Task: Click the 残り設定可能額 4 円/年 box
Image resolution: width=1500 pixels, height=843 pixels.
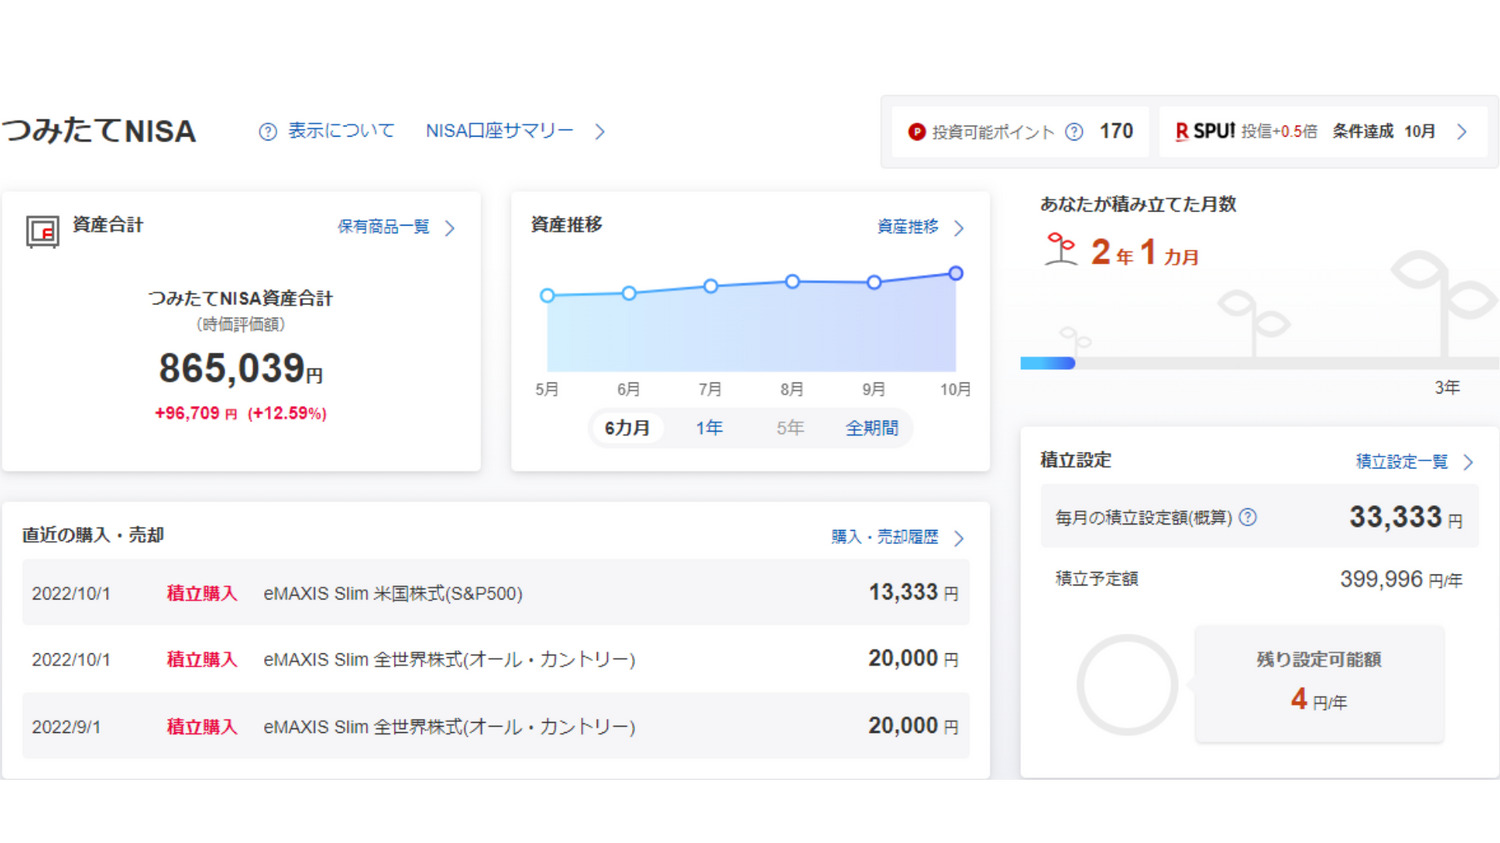Action: [1319, 684]
